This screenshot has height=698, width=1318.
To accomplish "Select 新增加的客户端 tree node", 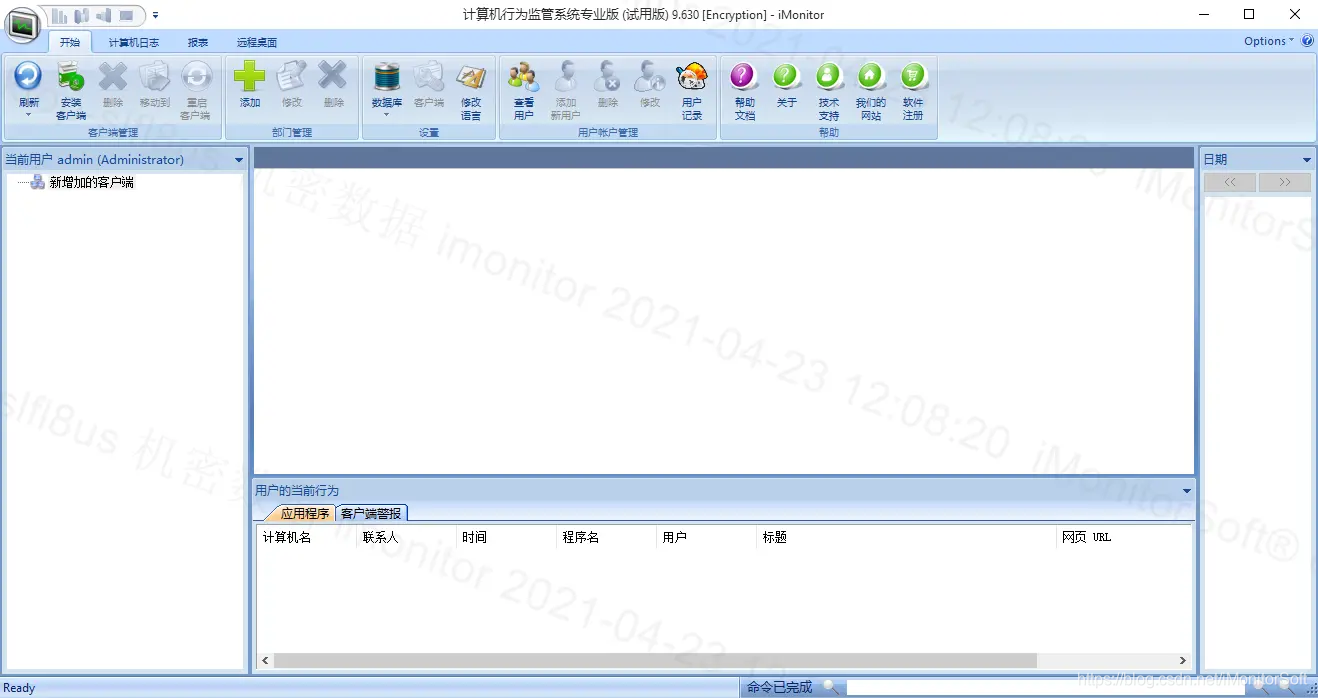I will [91, 182].
